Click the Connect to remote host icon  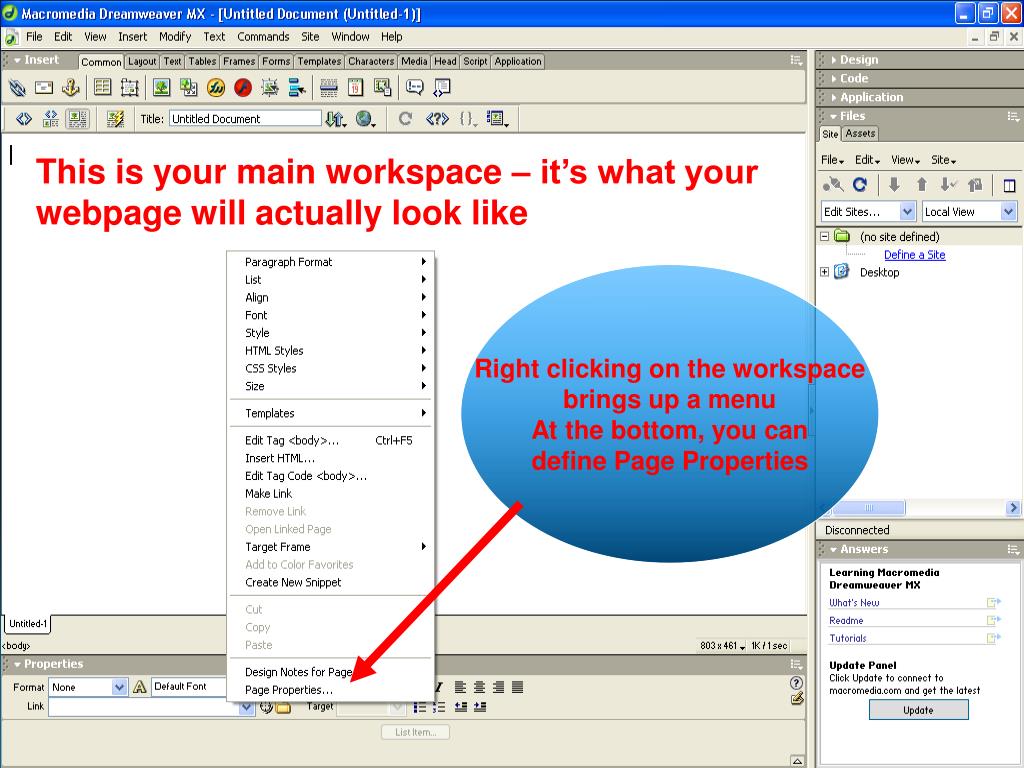[833, 185]
